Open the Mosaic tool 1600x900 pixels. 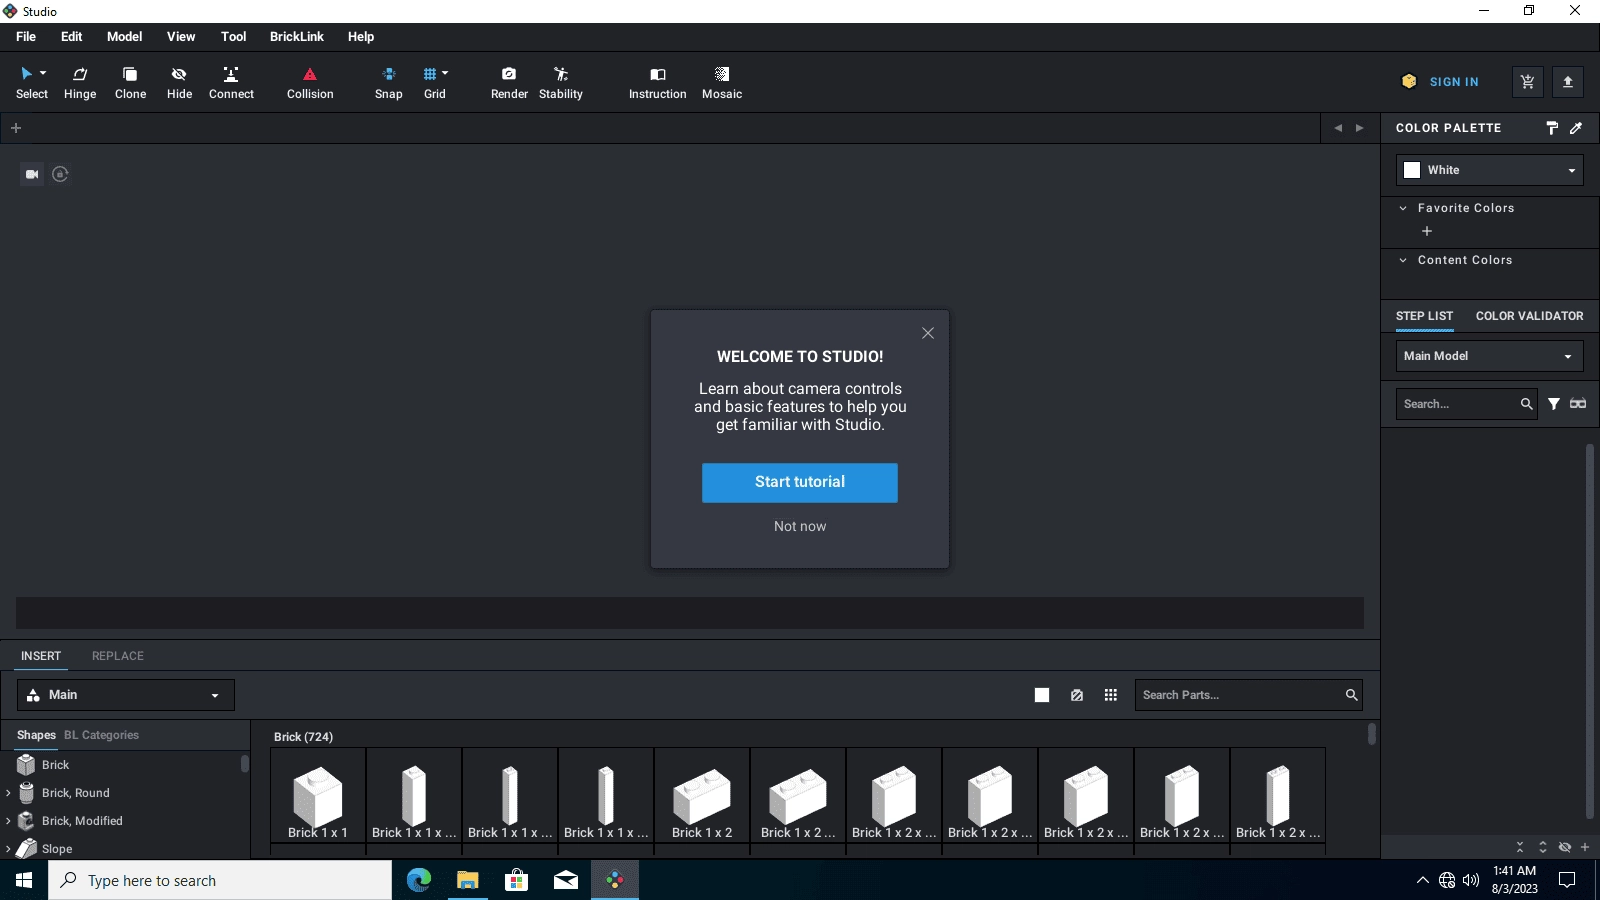[x=722, y=83]
